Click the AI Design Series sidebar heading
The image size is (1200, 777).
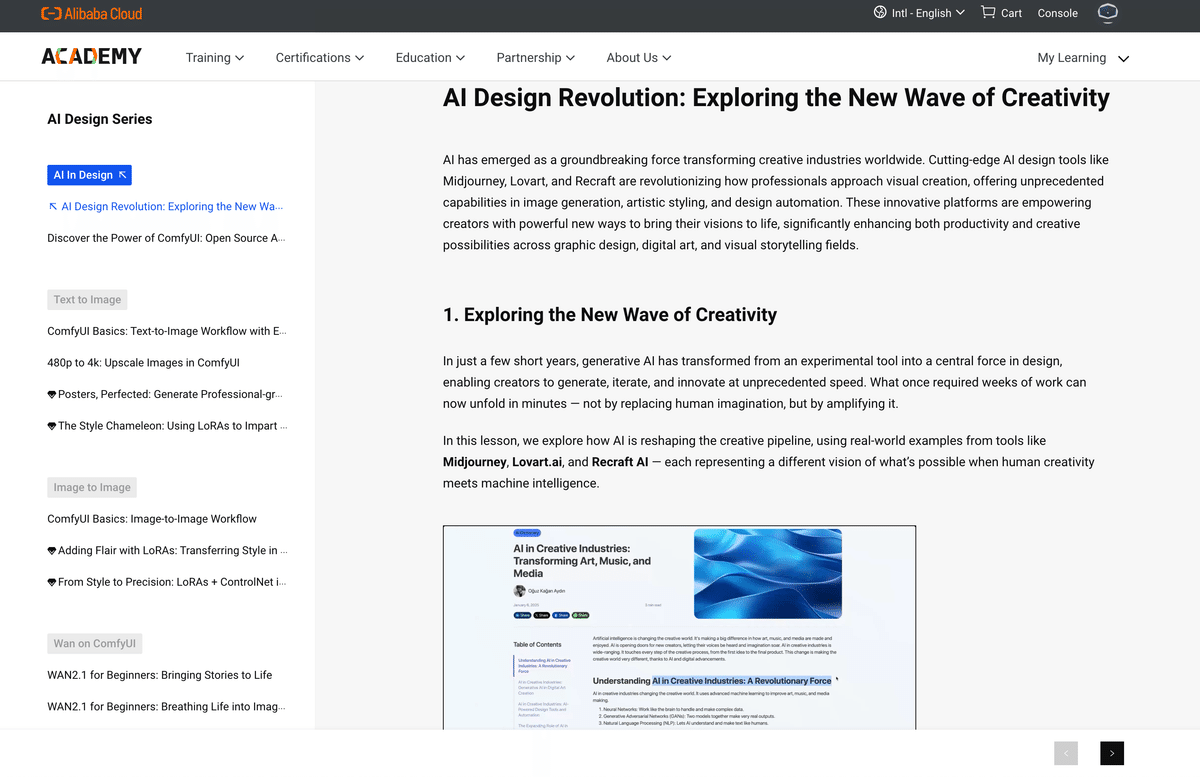point(100,119)
